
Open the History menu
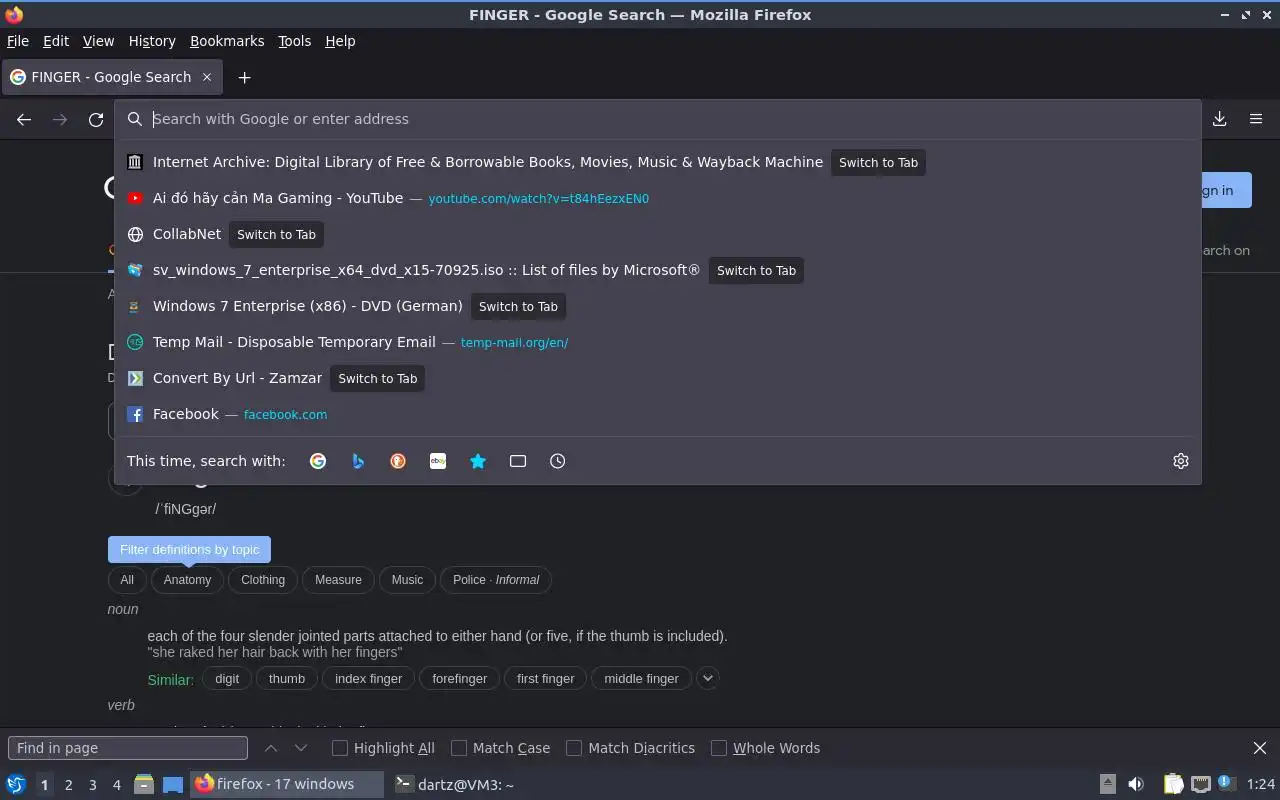(152, 41)
